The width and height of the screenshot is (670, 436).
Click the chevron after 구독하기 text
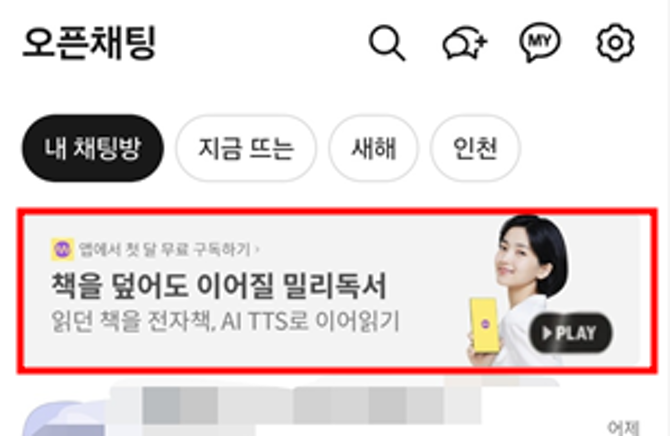tap(257, 249)
